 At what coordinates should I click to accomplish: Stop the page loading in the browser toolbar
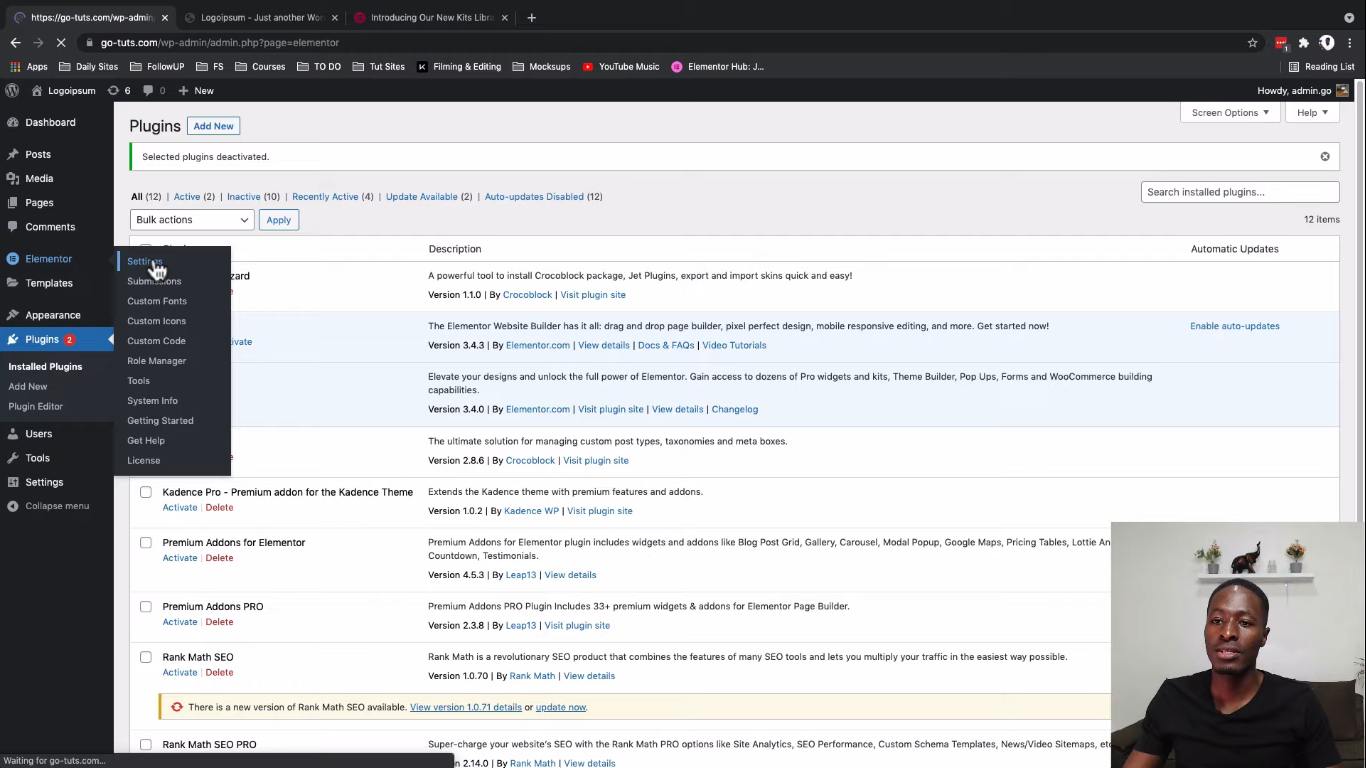[x=61, y=42]
